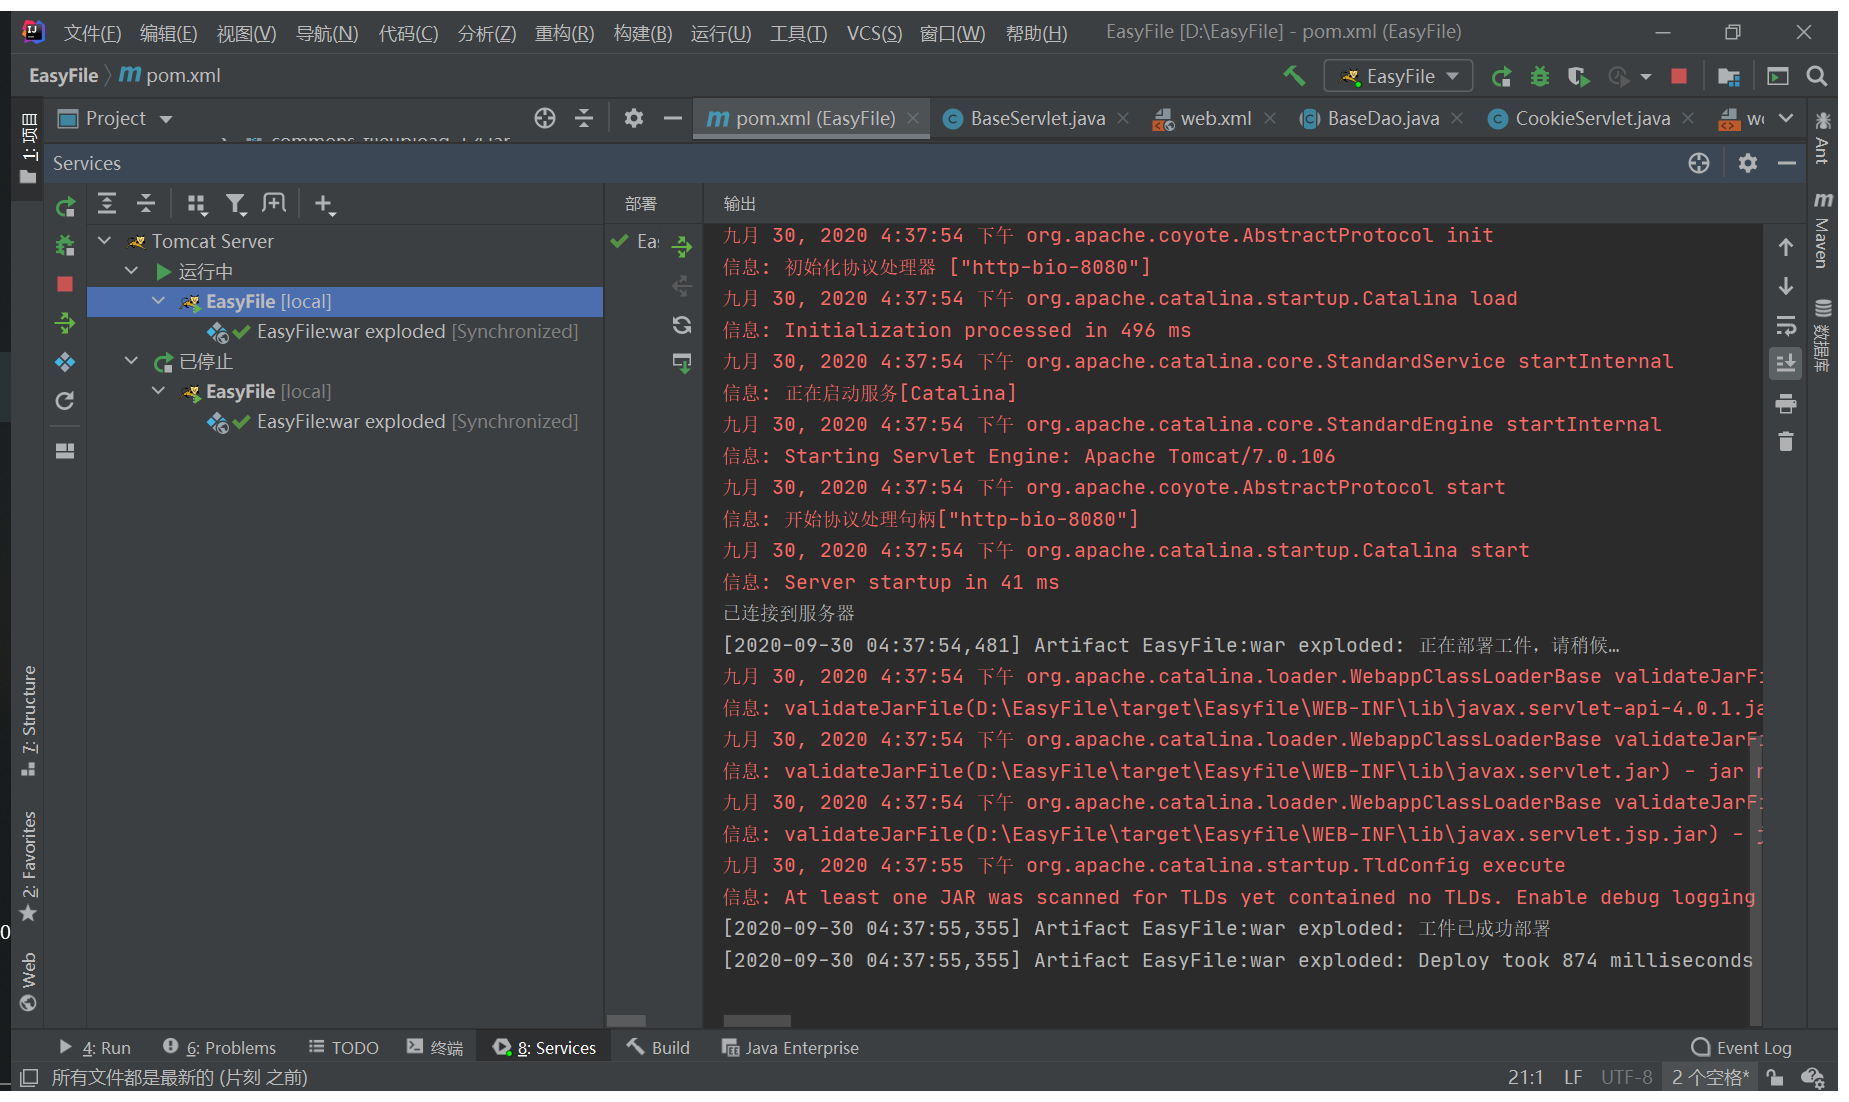Image resolution: width=1849 pixels, height=1102 pixels.
Task: Click the Rerun icon in top toolbar
Action: click(1501, 76)
